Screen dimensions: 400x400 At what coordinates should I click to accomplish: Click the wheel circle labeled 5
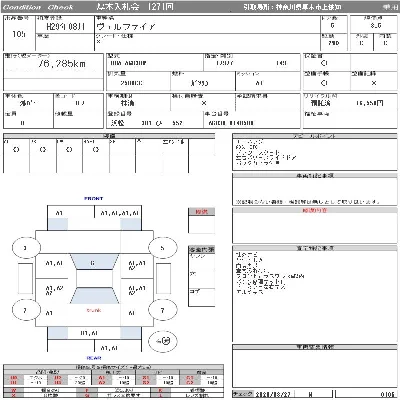coord(162,248)
